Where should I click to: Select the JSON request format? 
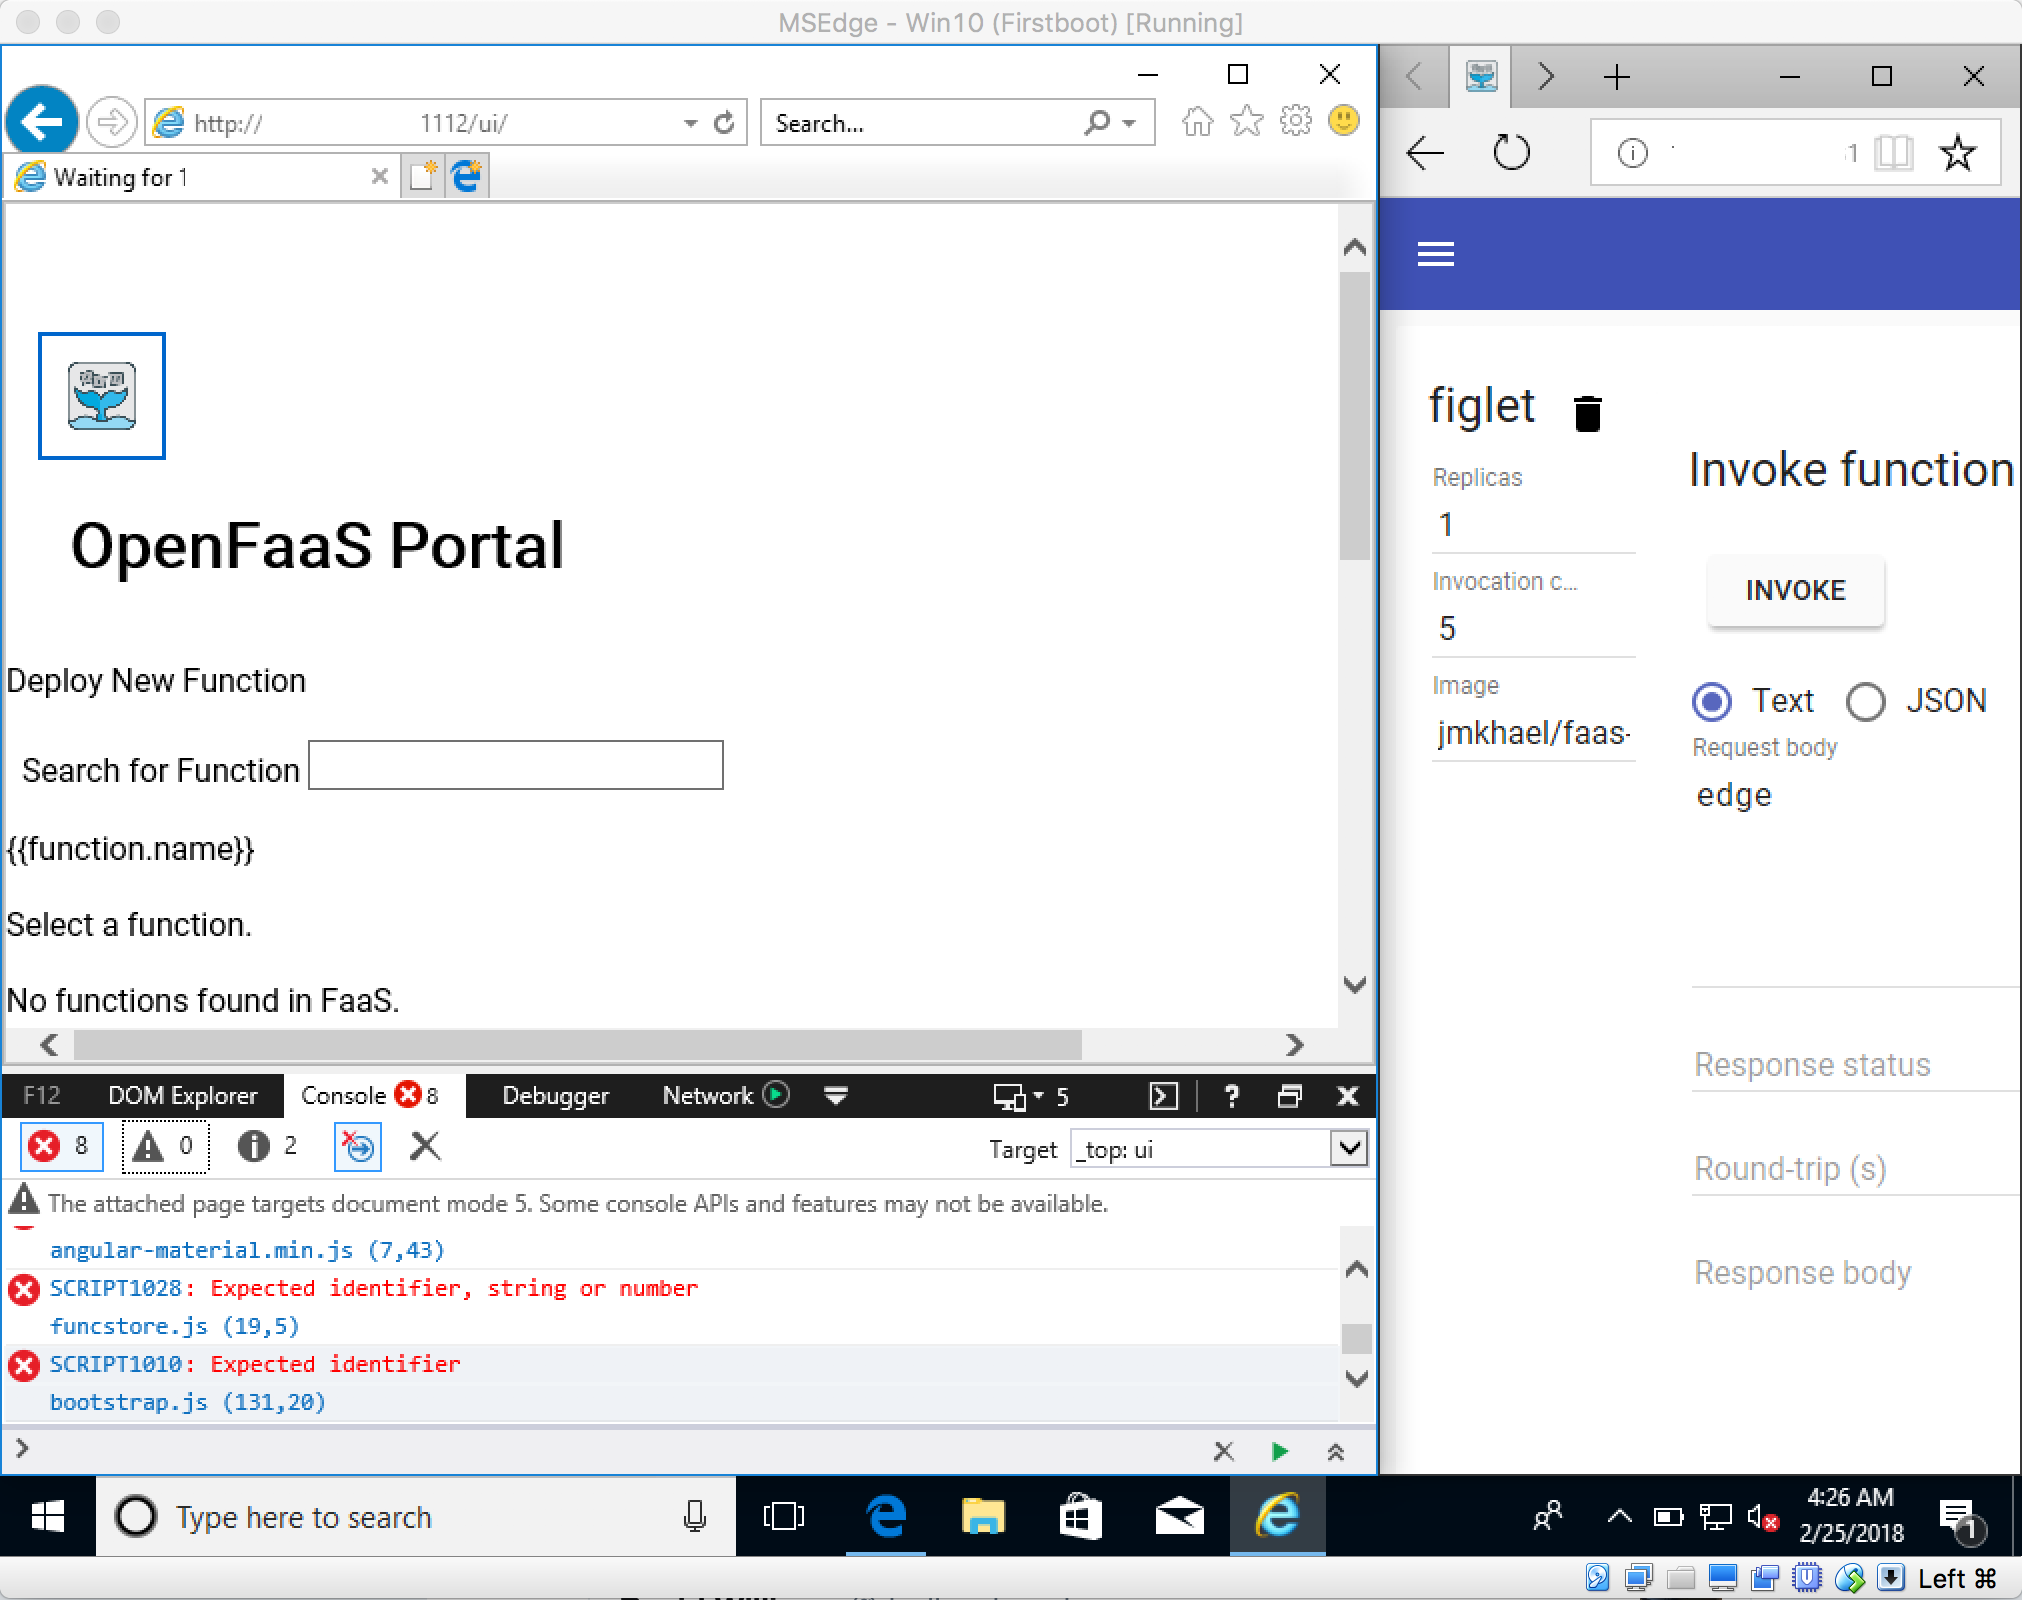click(x=1865, y=702)
